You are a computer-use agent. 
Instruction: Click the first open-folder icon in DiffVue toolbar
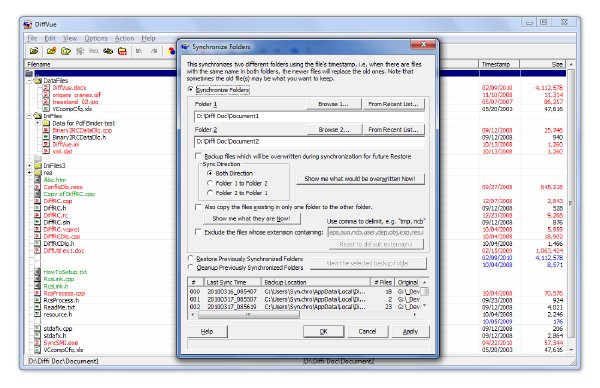34,51
